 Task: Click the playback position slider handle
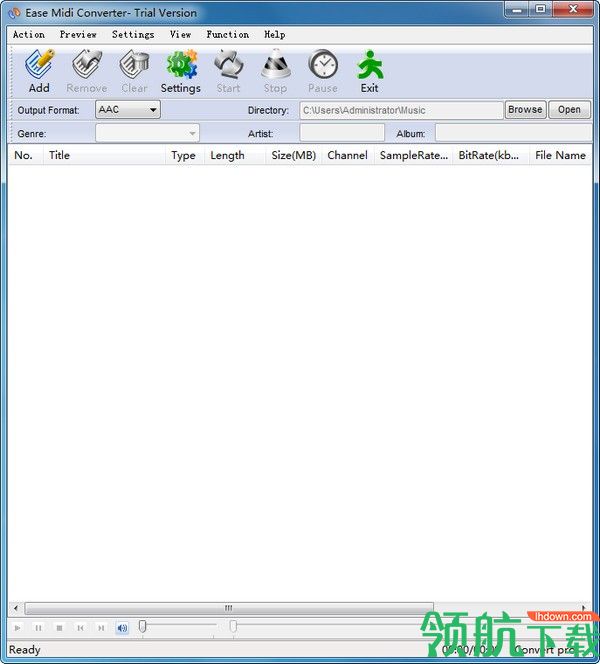tap(233, 626)
